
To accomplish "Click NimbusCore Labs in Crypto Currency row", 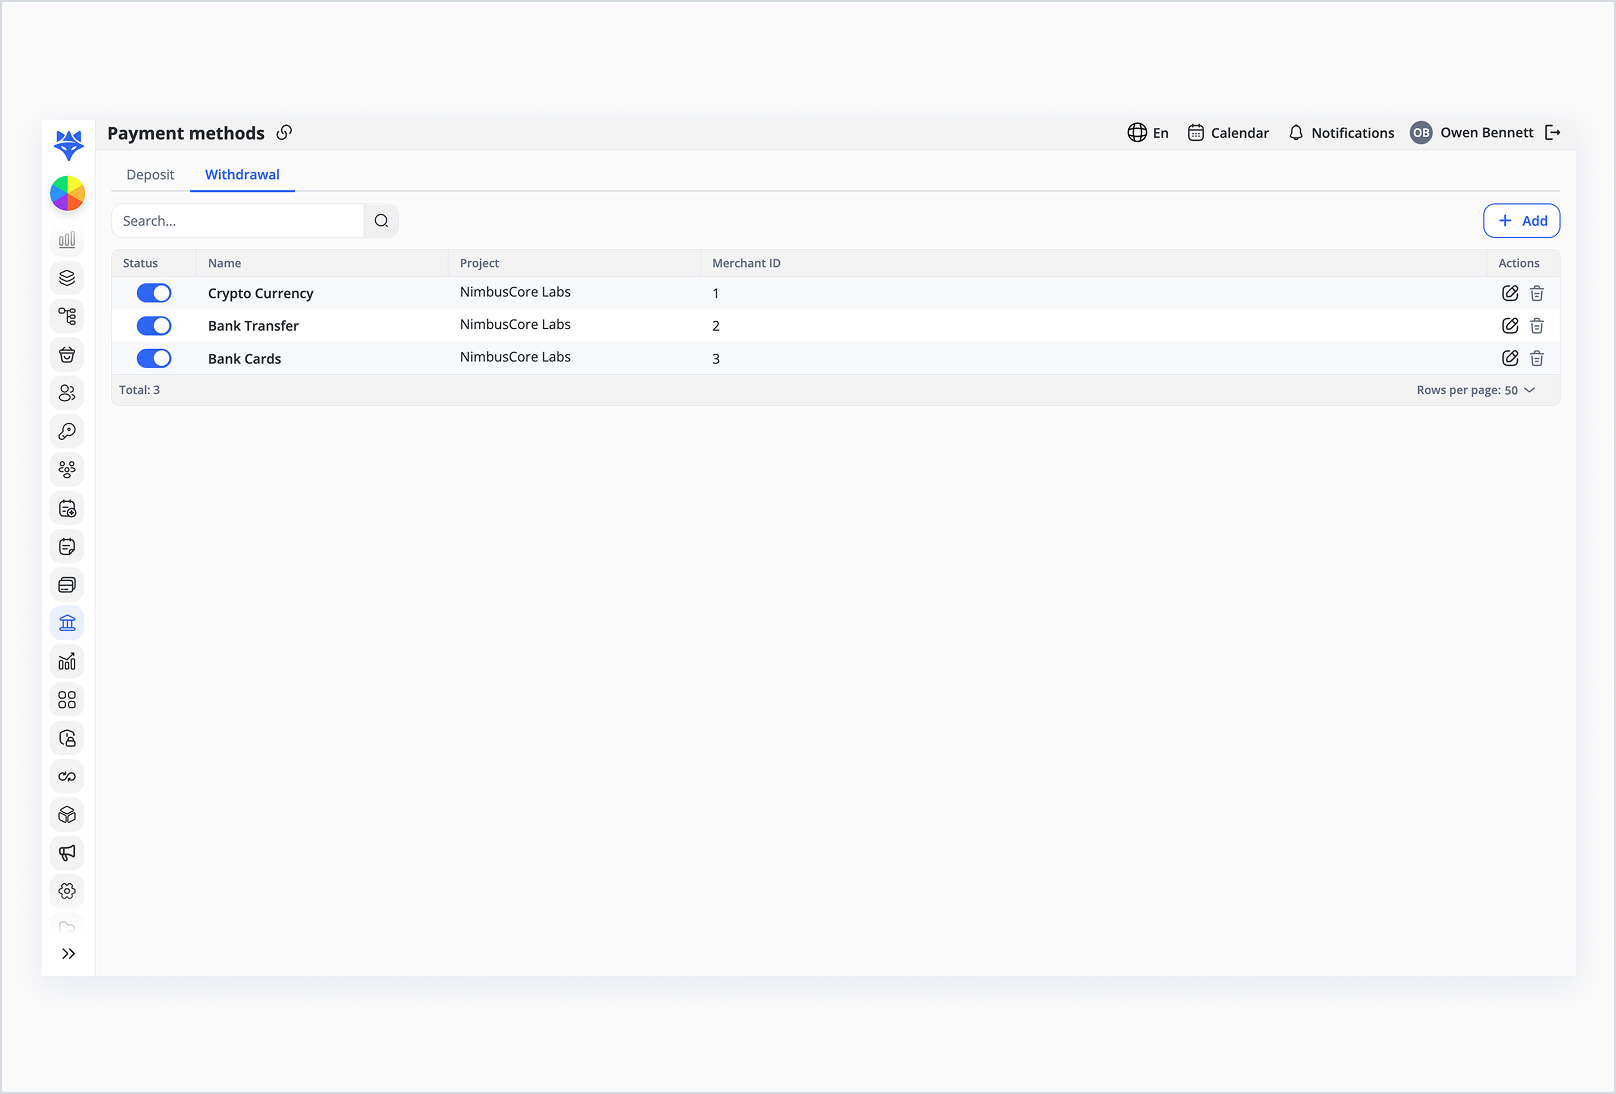I will (515, 292).
